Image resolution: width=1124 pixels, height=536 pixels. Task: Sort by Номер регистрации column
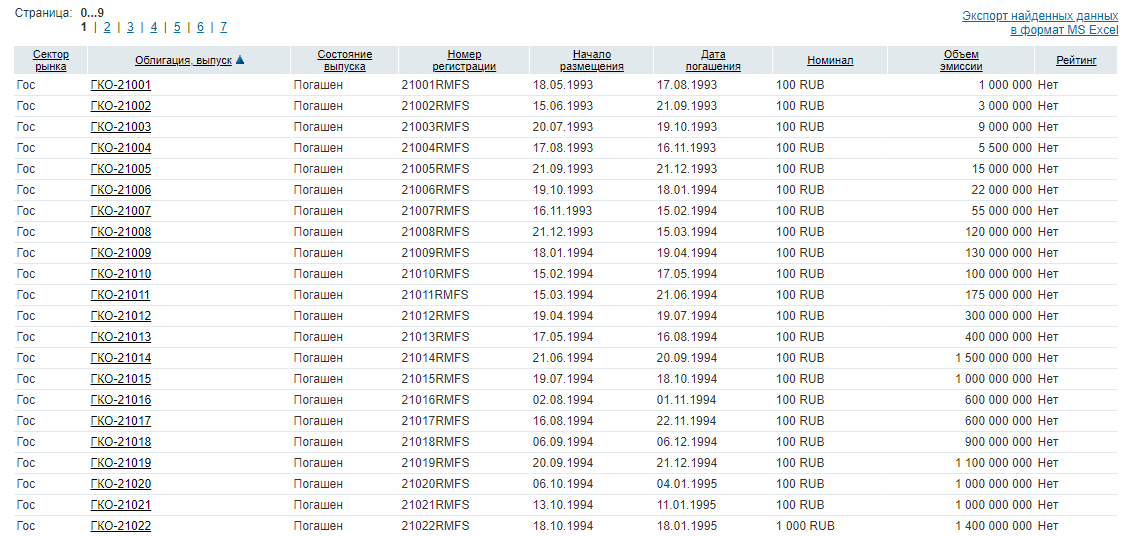tap(464, 60)
